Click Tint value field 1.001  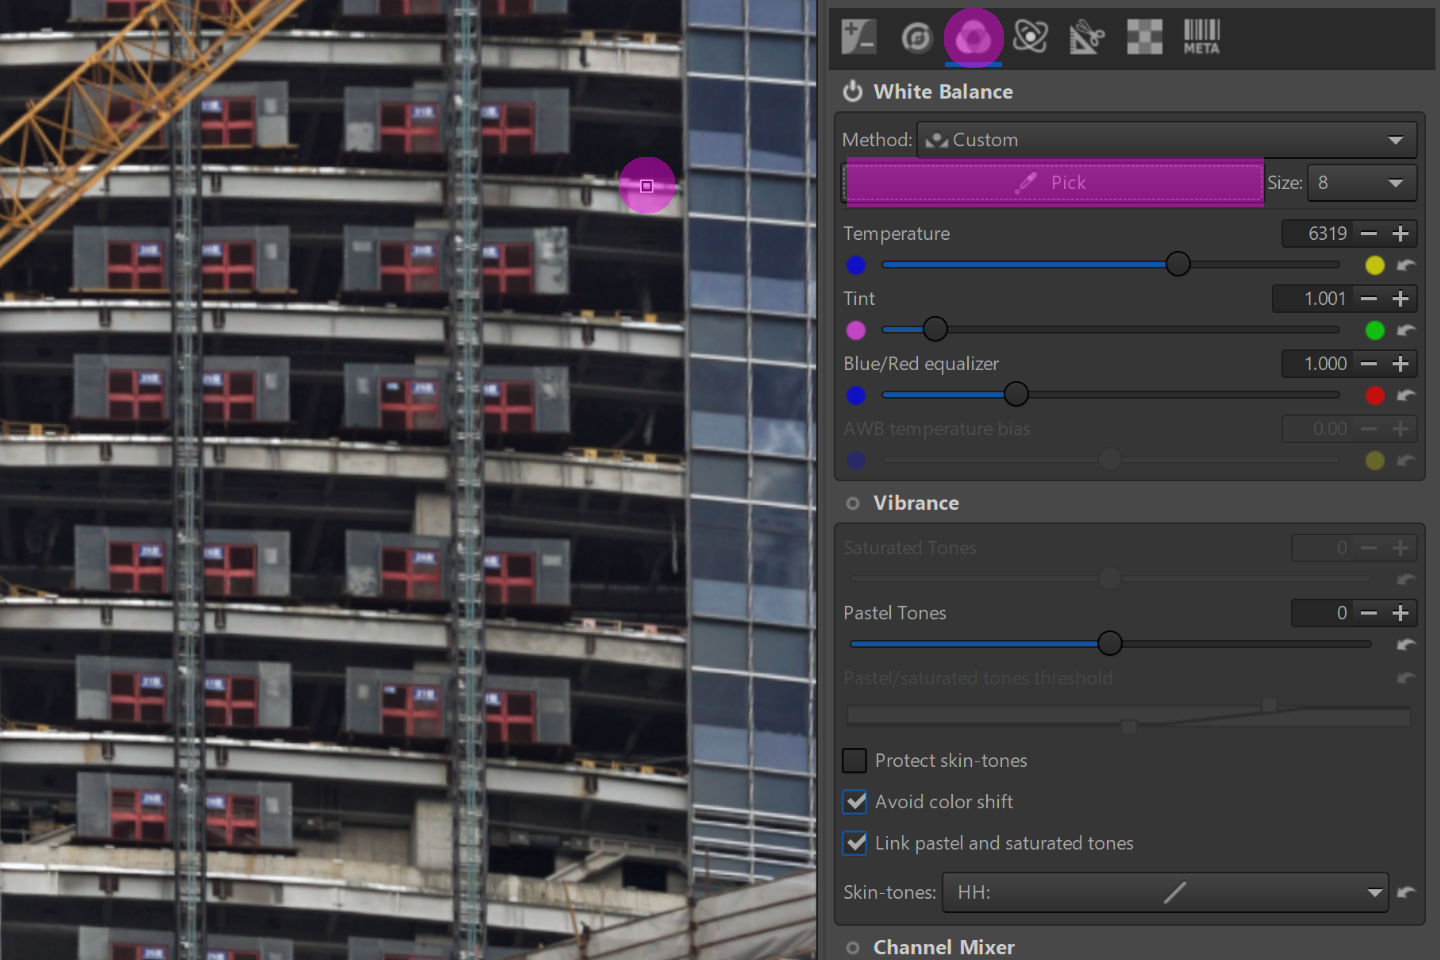click(1313, 298)
